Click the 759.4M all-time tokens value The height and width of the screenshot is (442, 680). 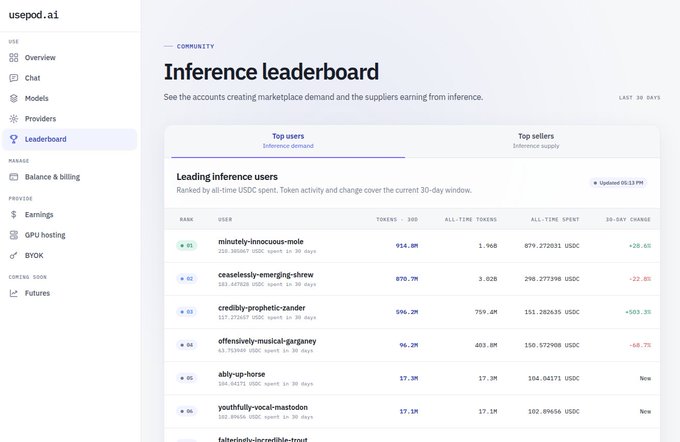(486, 312)
